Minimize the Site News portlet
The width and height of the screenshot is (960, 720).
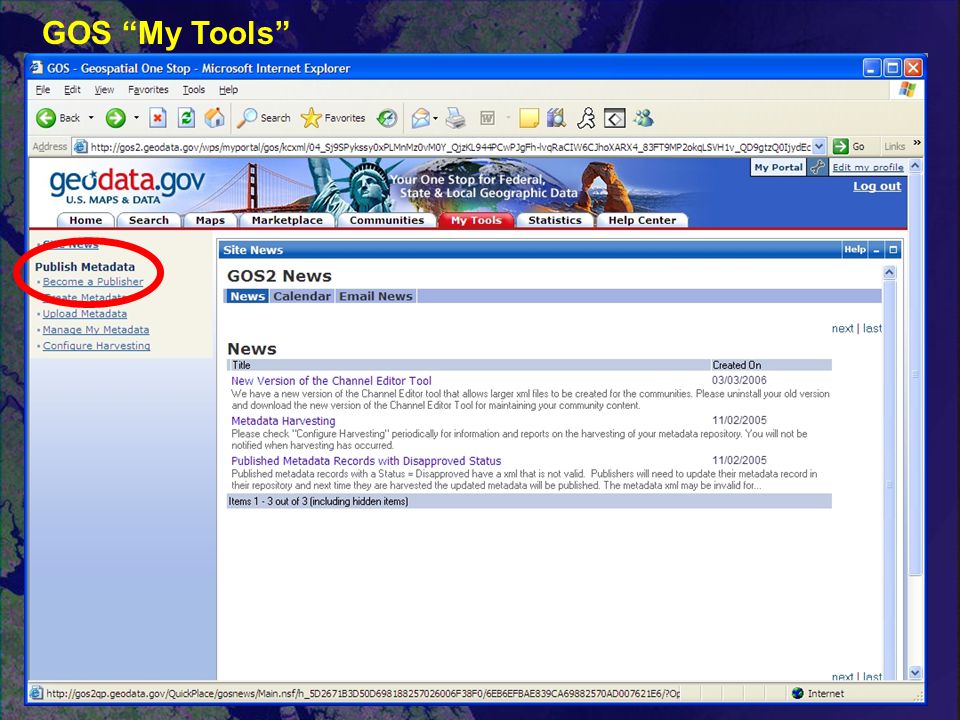[877, 250]
